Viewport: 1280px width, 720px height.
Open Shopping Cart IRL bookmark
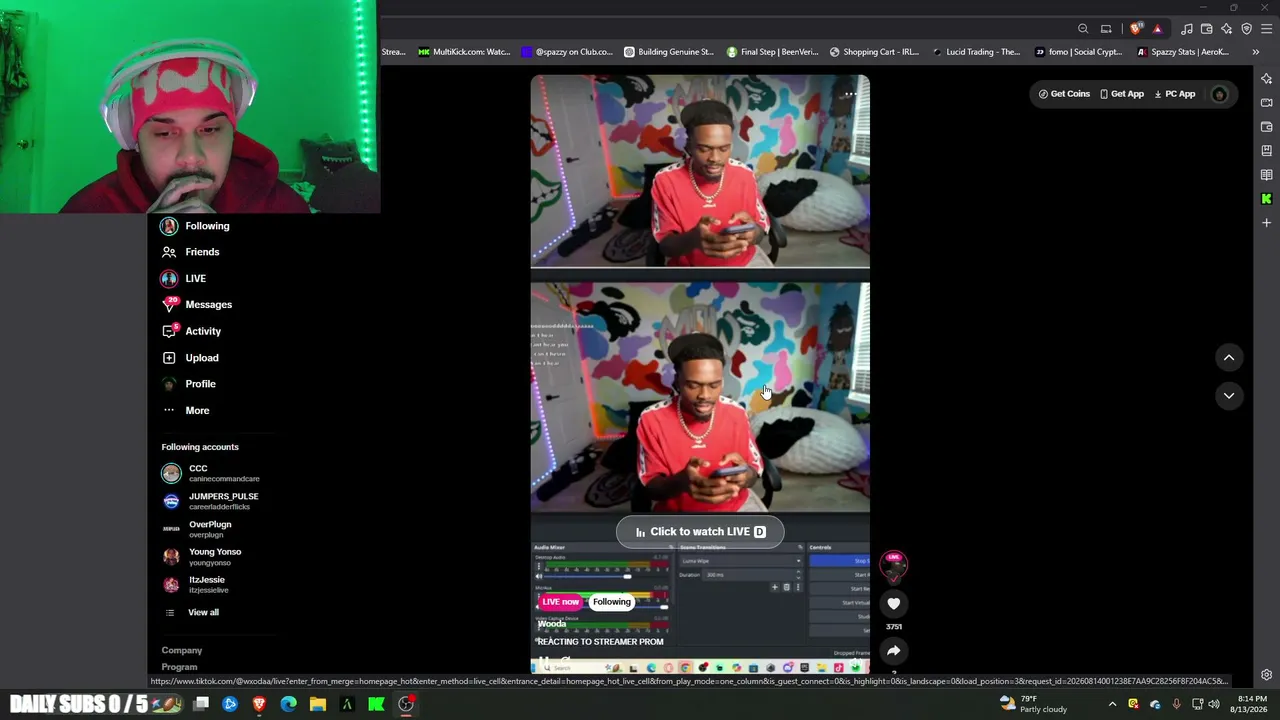[874, 52]
